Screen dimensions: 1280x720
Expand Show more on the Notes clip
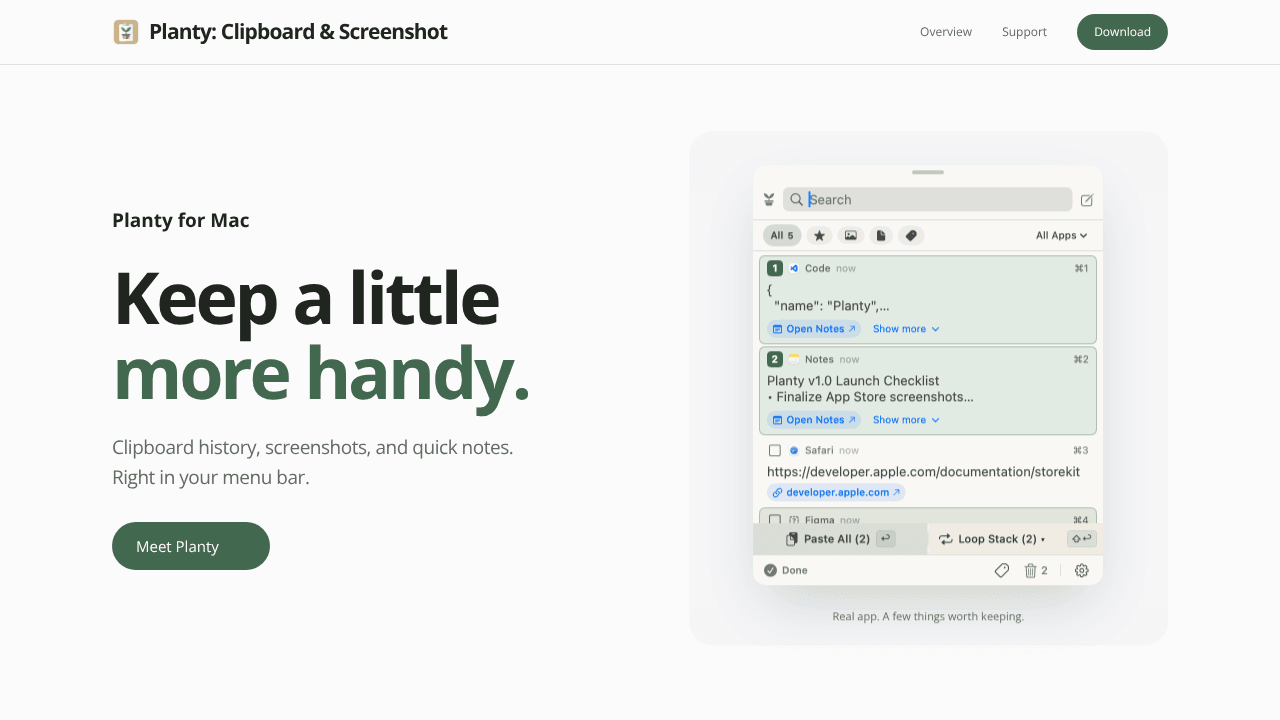(x=906, y=420)
